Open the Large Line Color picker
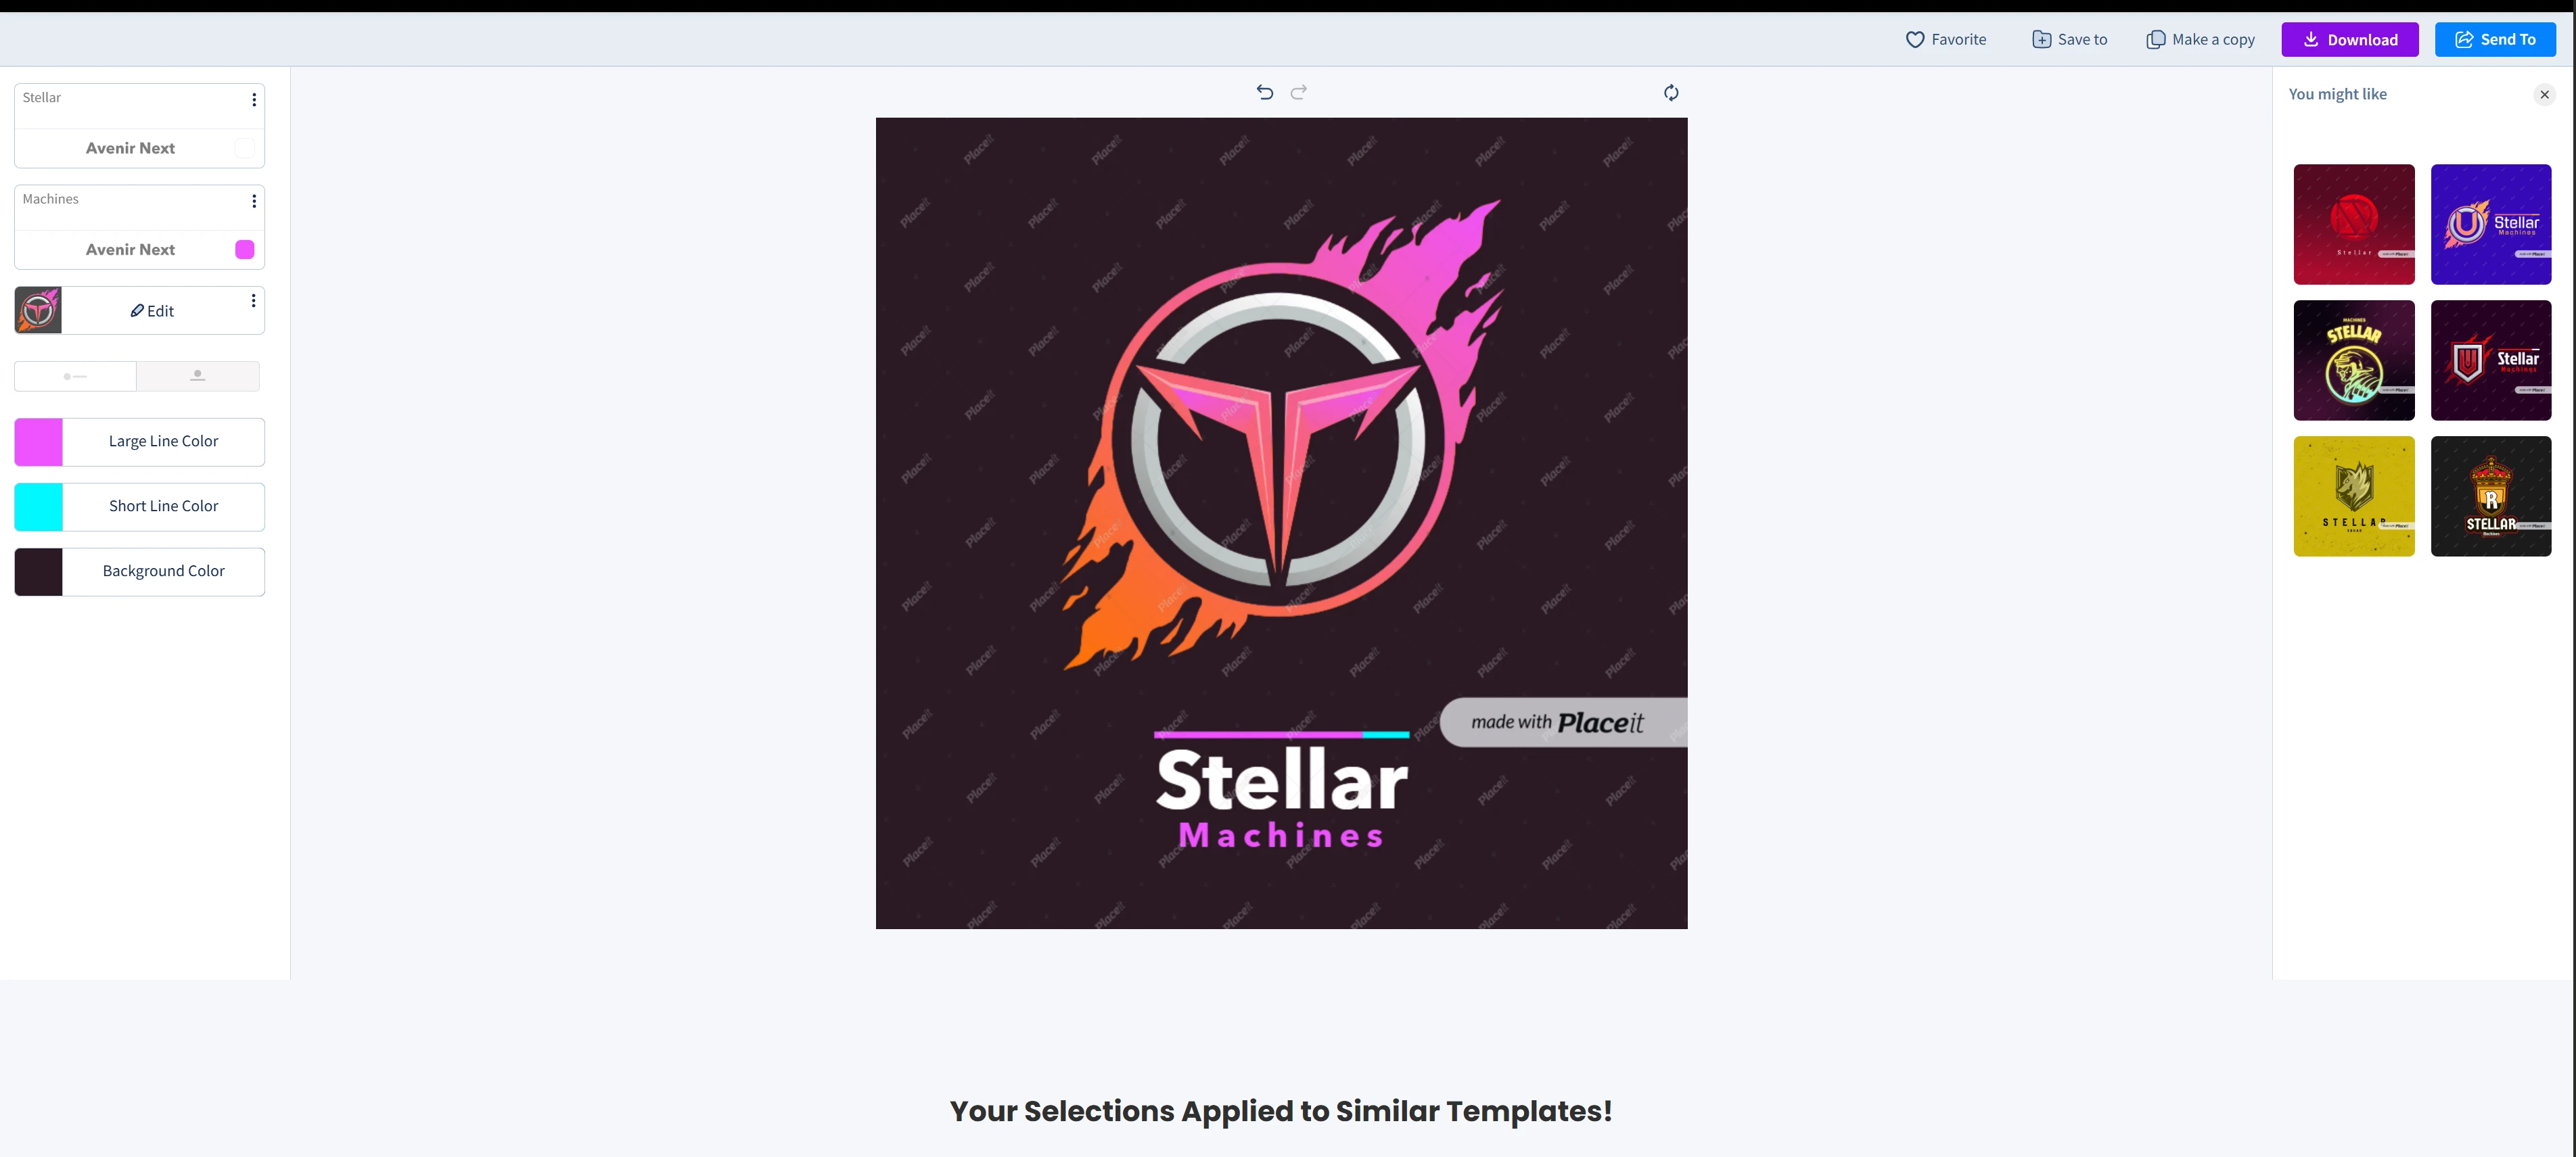The image size is (2576, 1157). (140, 442)
